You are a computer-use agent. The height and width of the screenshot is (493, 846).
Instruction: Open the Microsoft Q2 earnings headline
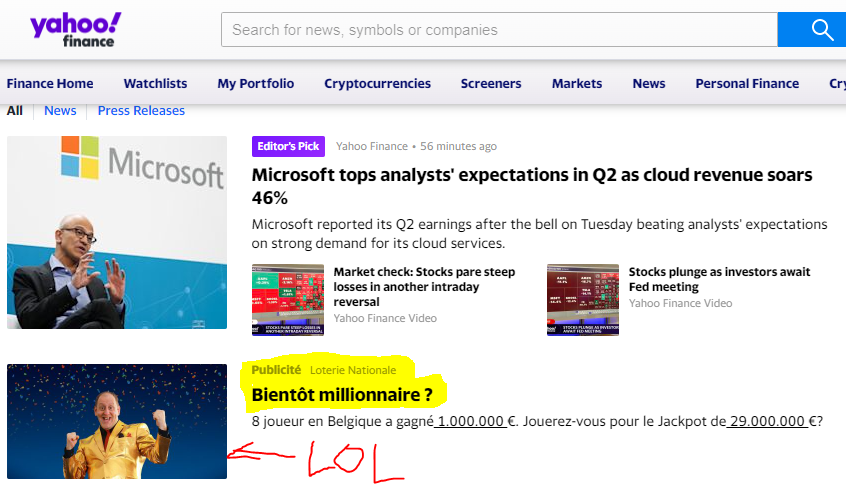pyautogui.click(x=532, y=186)
